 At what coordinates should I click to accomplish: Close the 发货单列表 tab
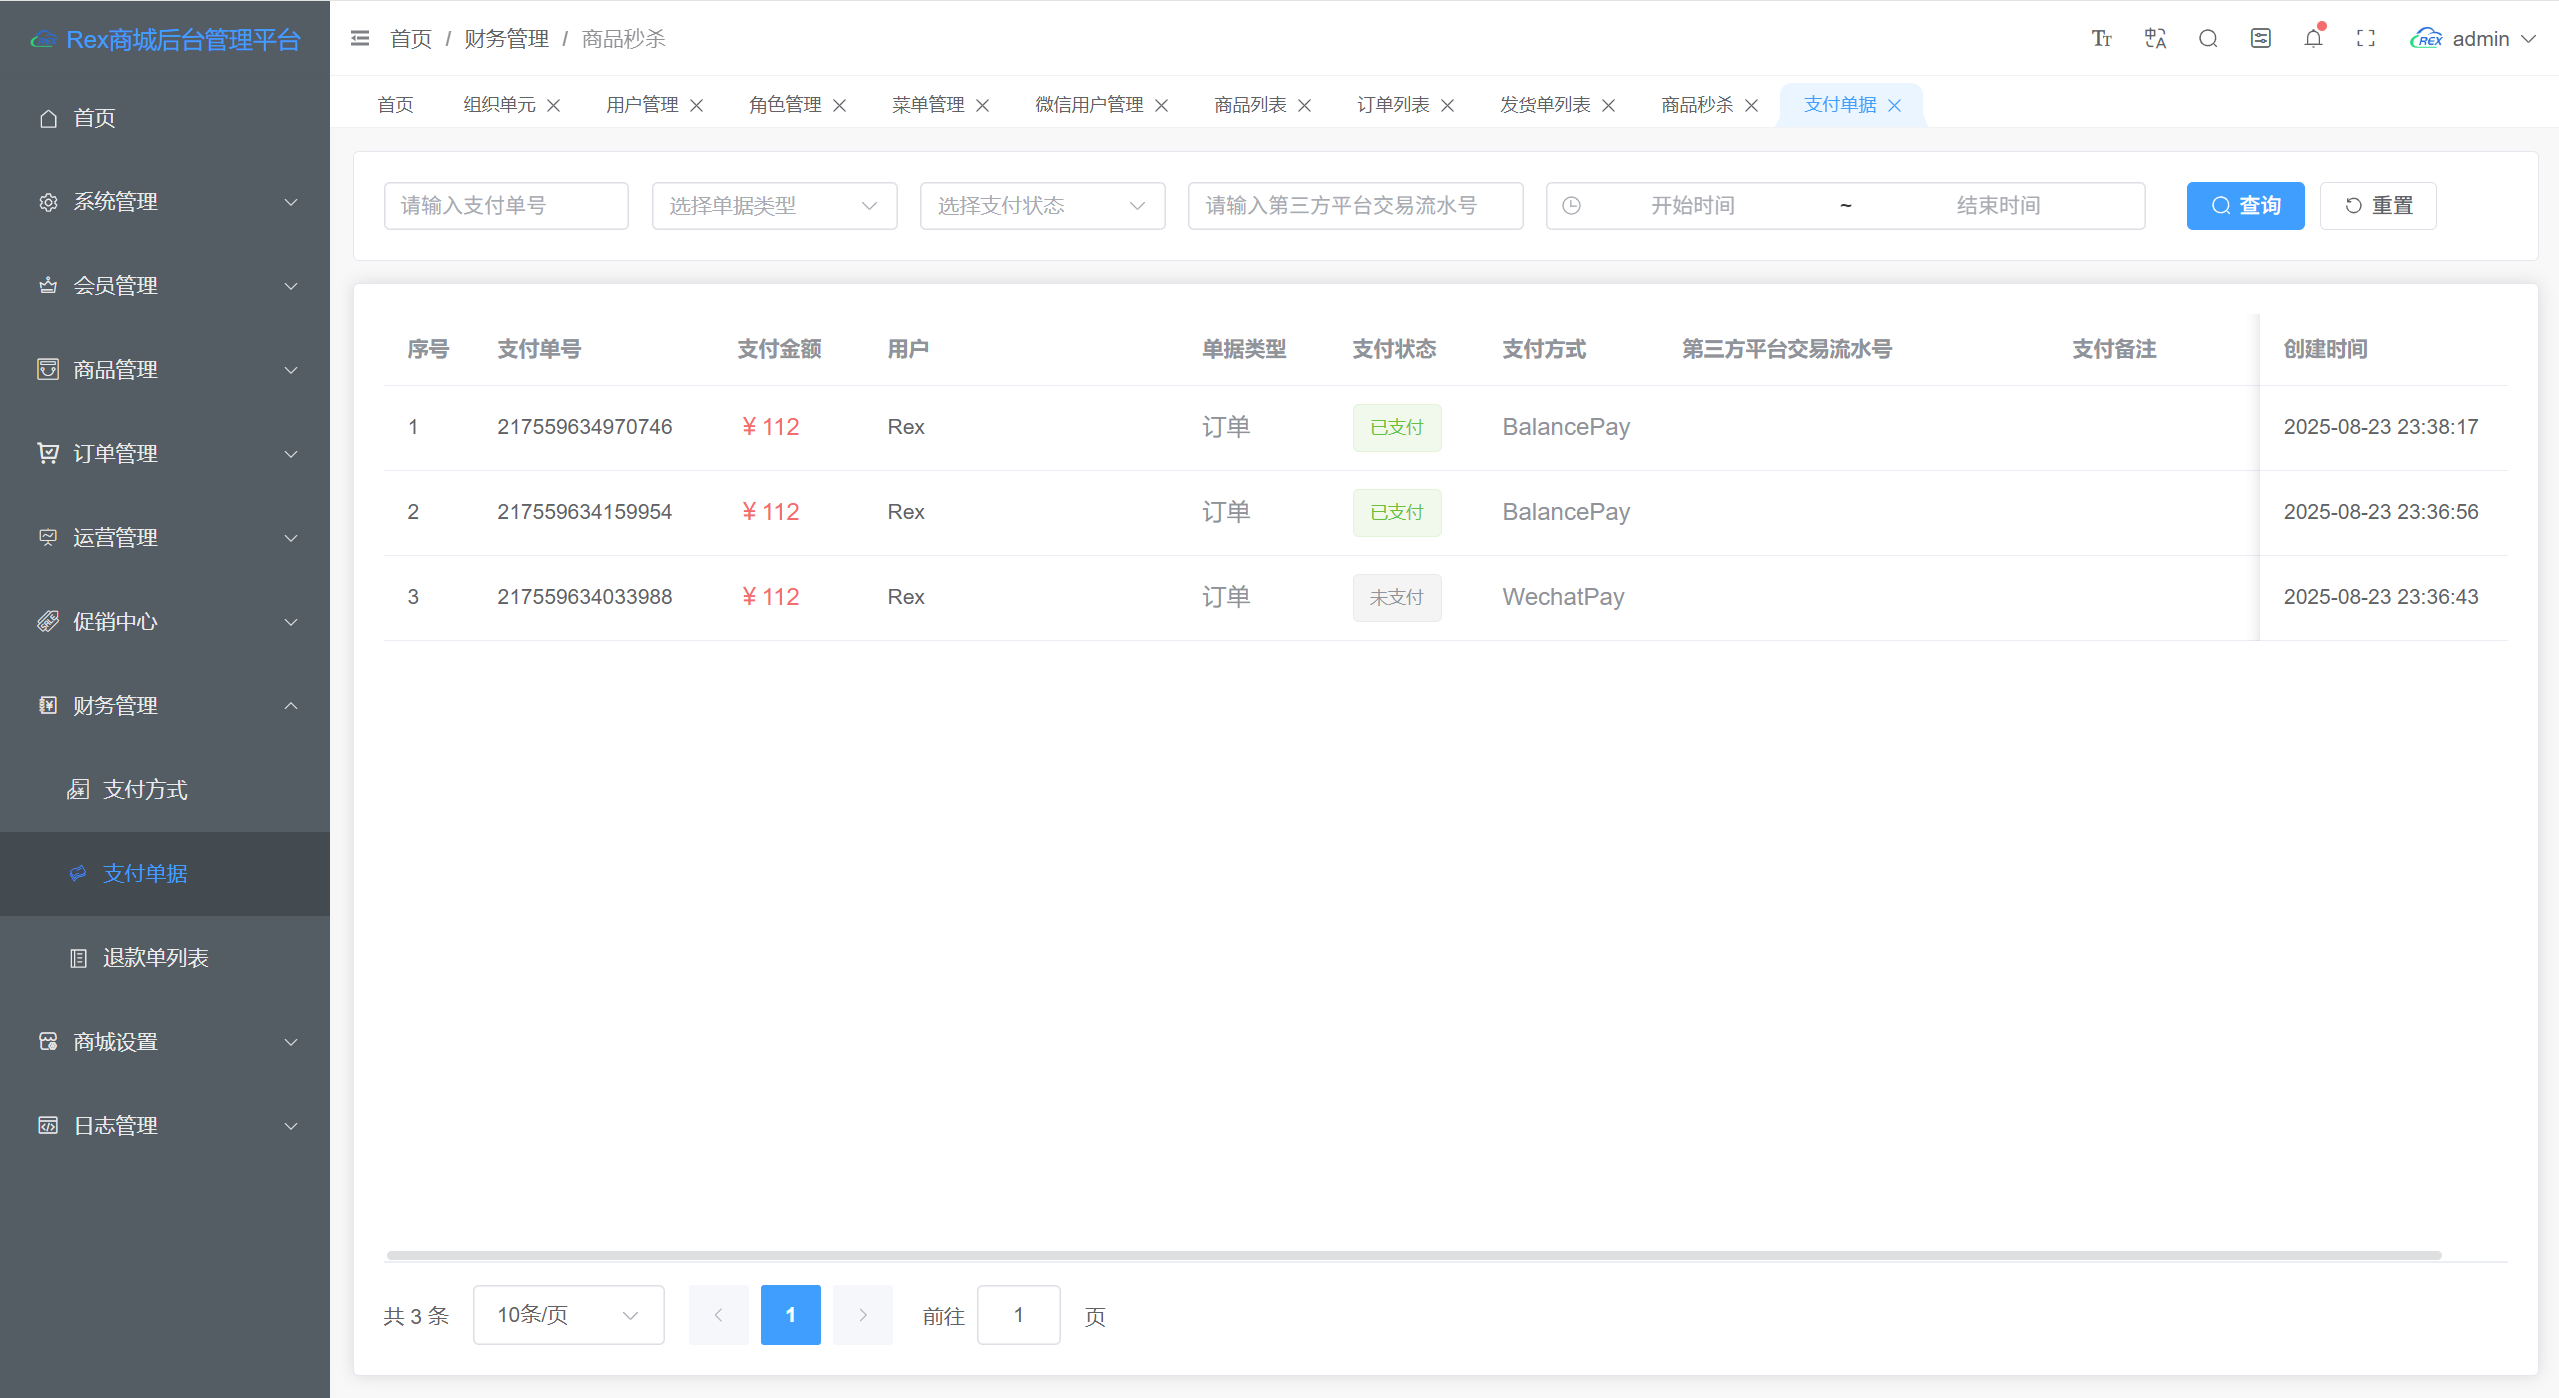pos(1608,105)
